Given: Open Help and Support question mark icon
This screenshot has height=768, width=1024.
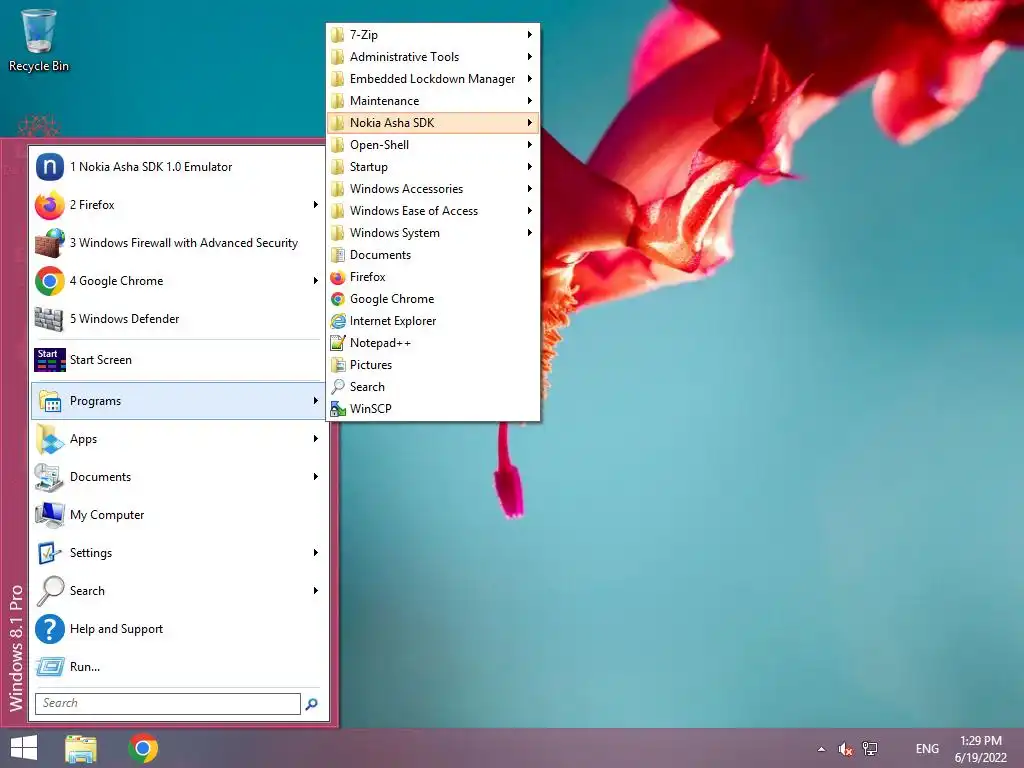Looking at the screenshot, I should tap(50, 629).
